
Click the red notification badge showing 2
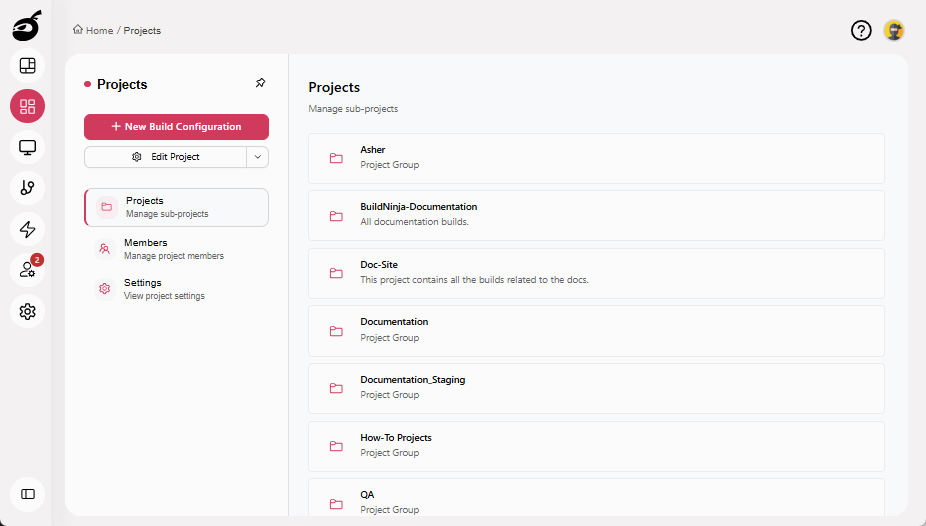point(37,260)
